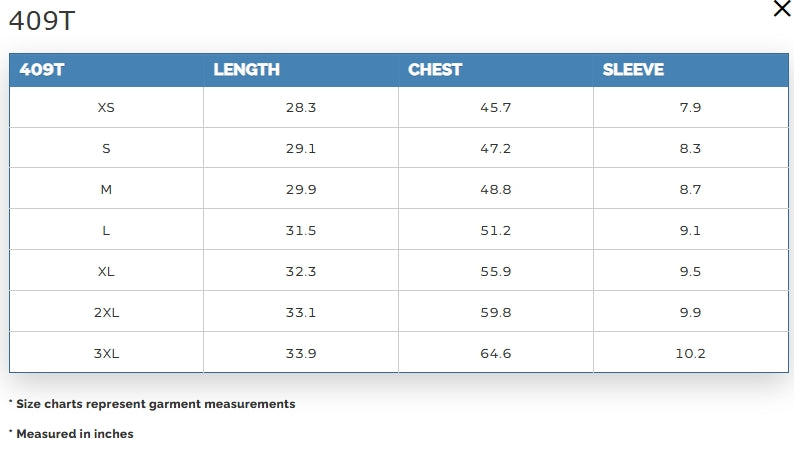The height and width of the screenshot is (449, 794).
Task: Select the M size row label
Action: pyautogui.click(x=106, y=189)
